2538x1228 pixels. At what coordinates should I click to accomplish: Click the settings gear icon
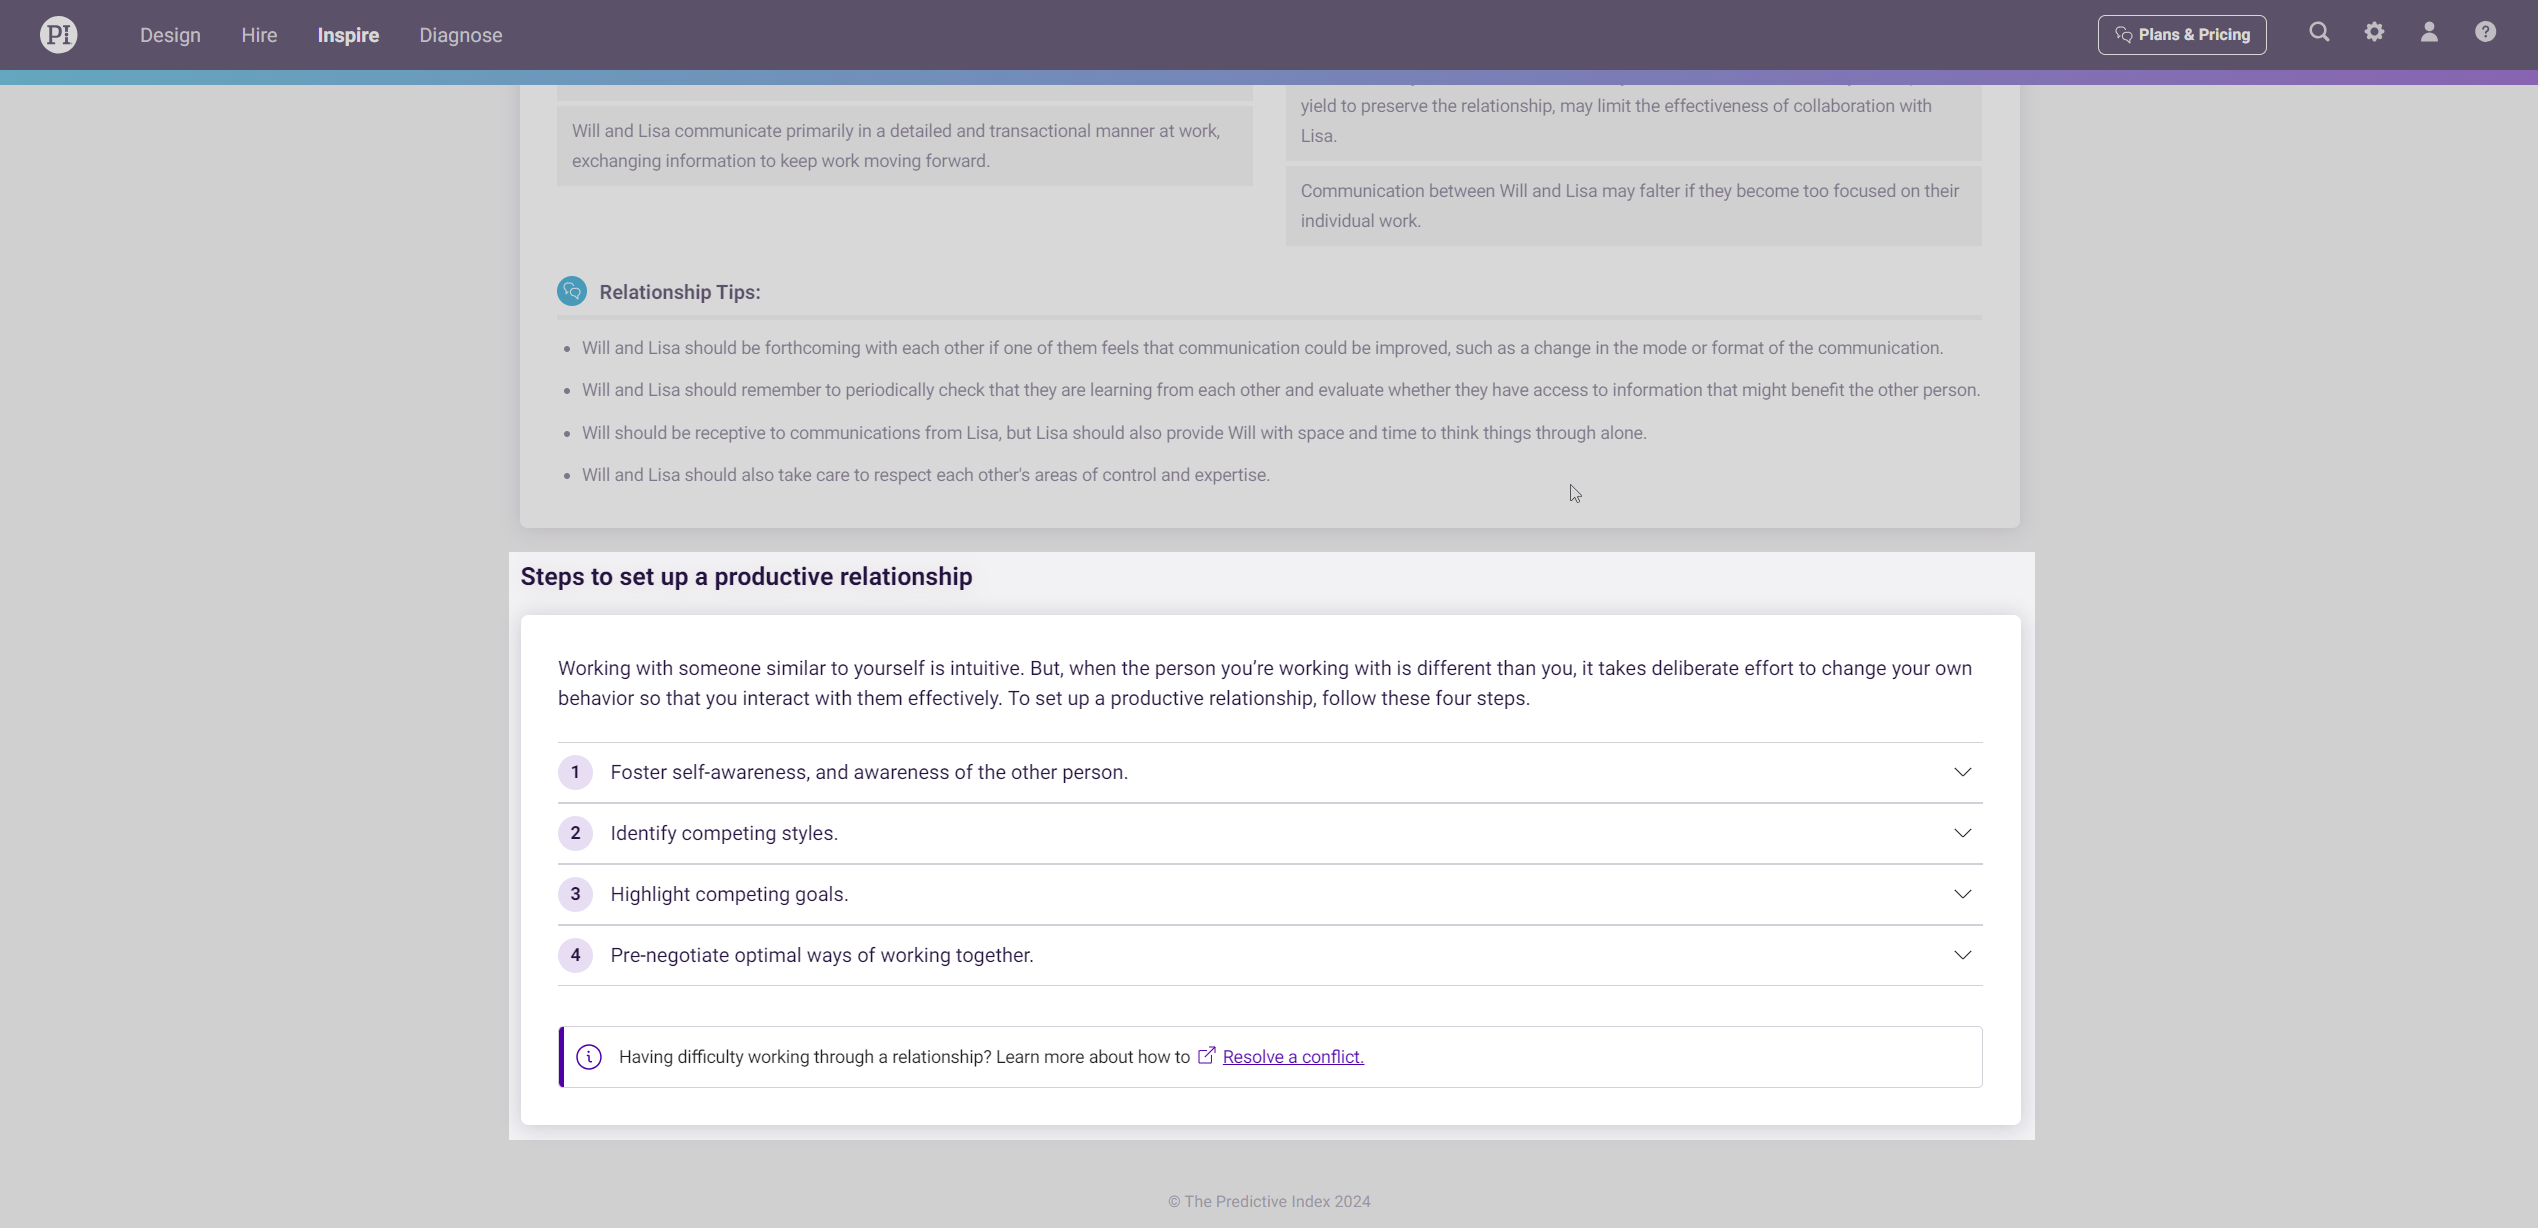tap(2373, 34)
